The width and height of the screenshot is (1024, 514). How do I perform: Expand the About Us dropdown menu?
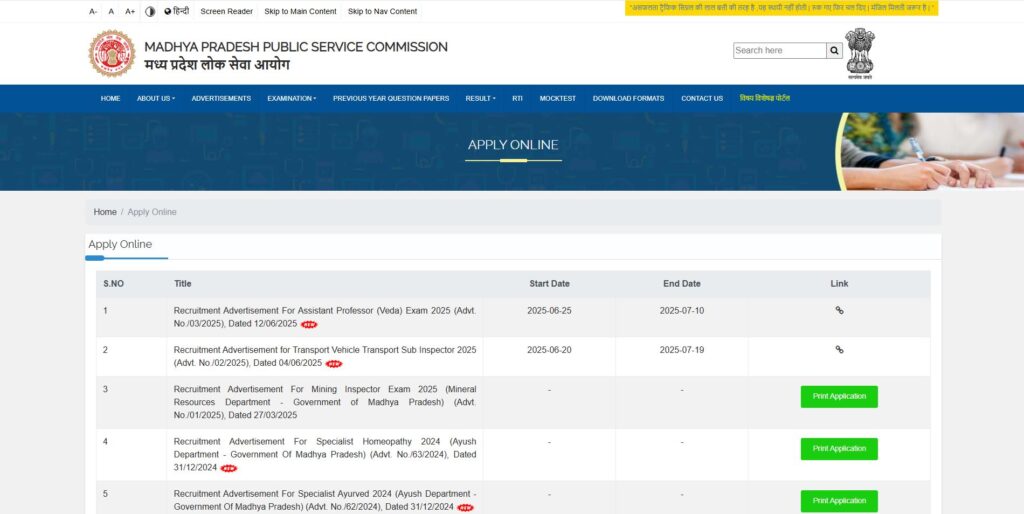click(155, 98)
